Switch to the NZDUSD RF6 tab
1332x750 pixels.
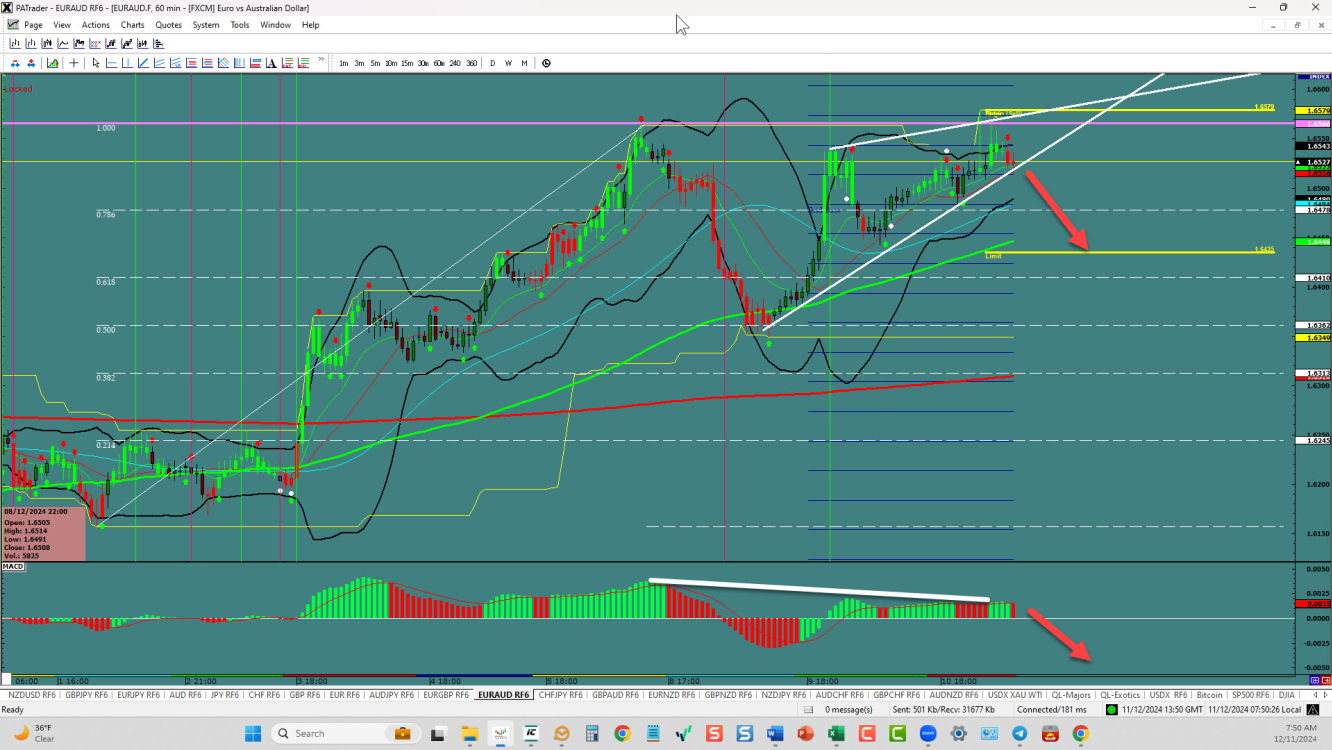point(32,694)
